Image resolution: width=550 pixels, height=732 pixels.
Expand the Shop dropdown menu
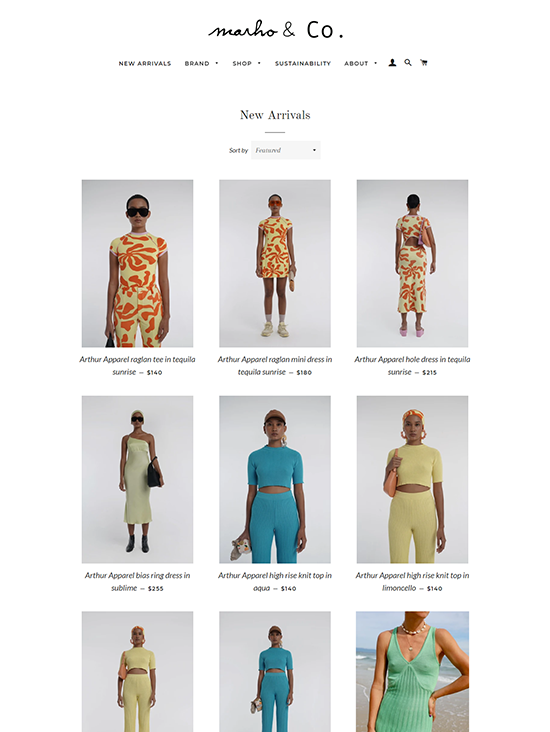[x=247, y=63]
